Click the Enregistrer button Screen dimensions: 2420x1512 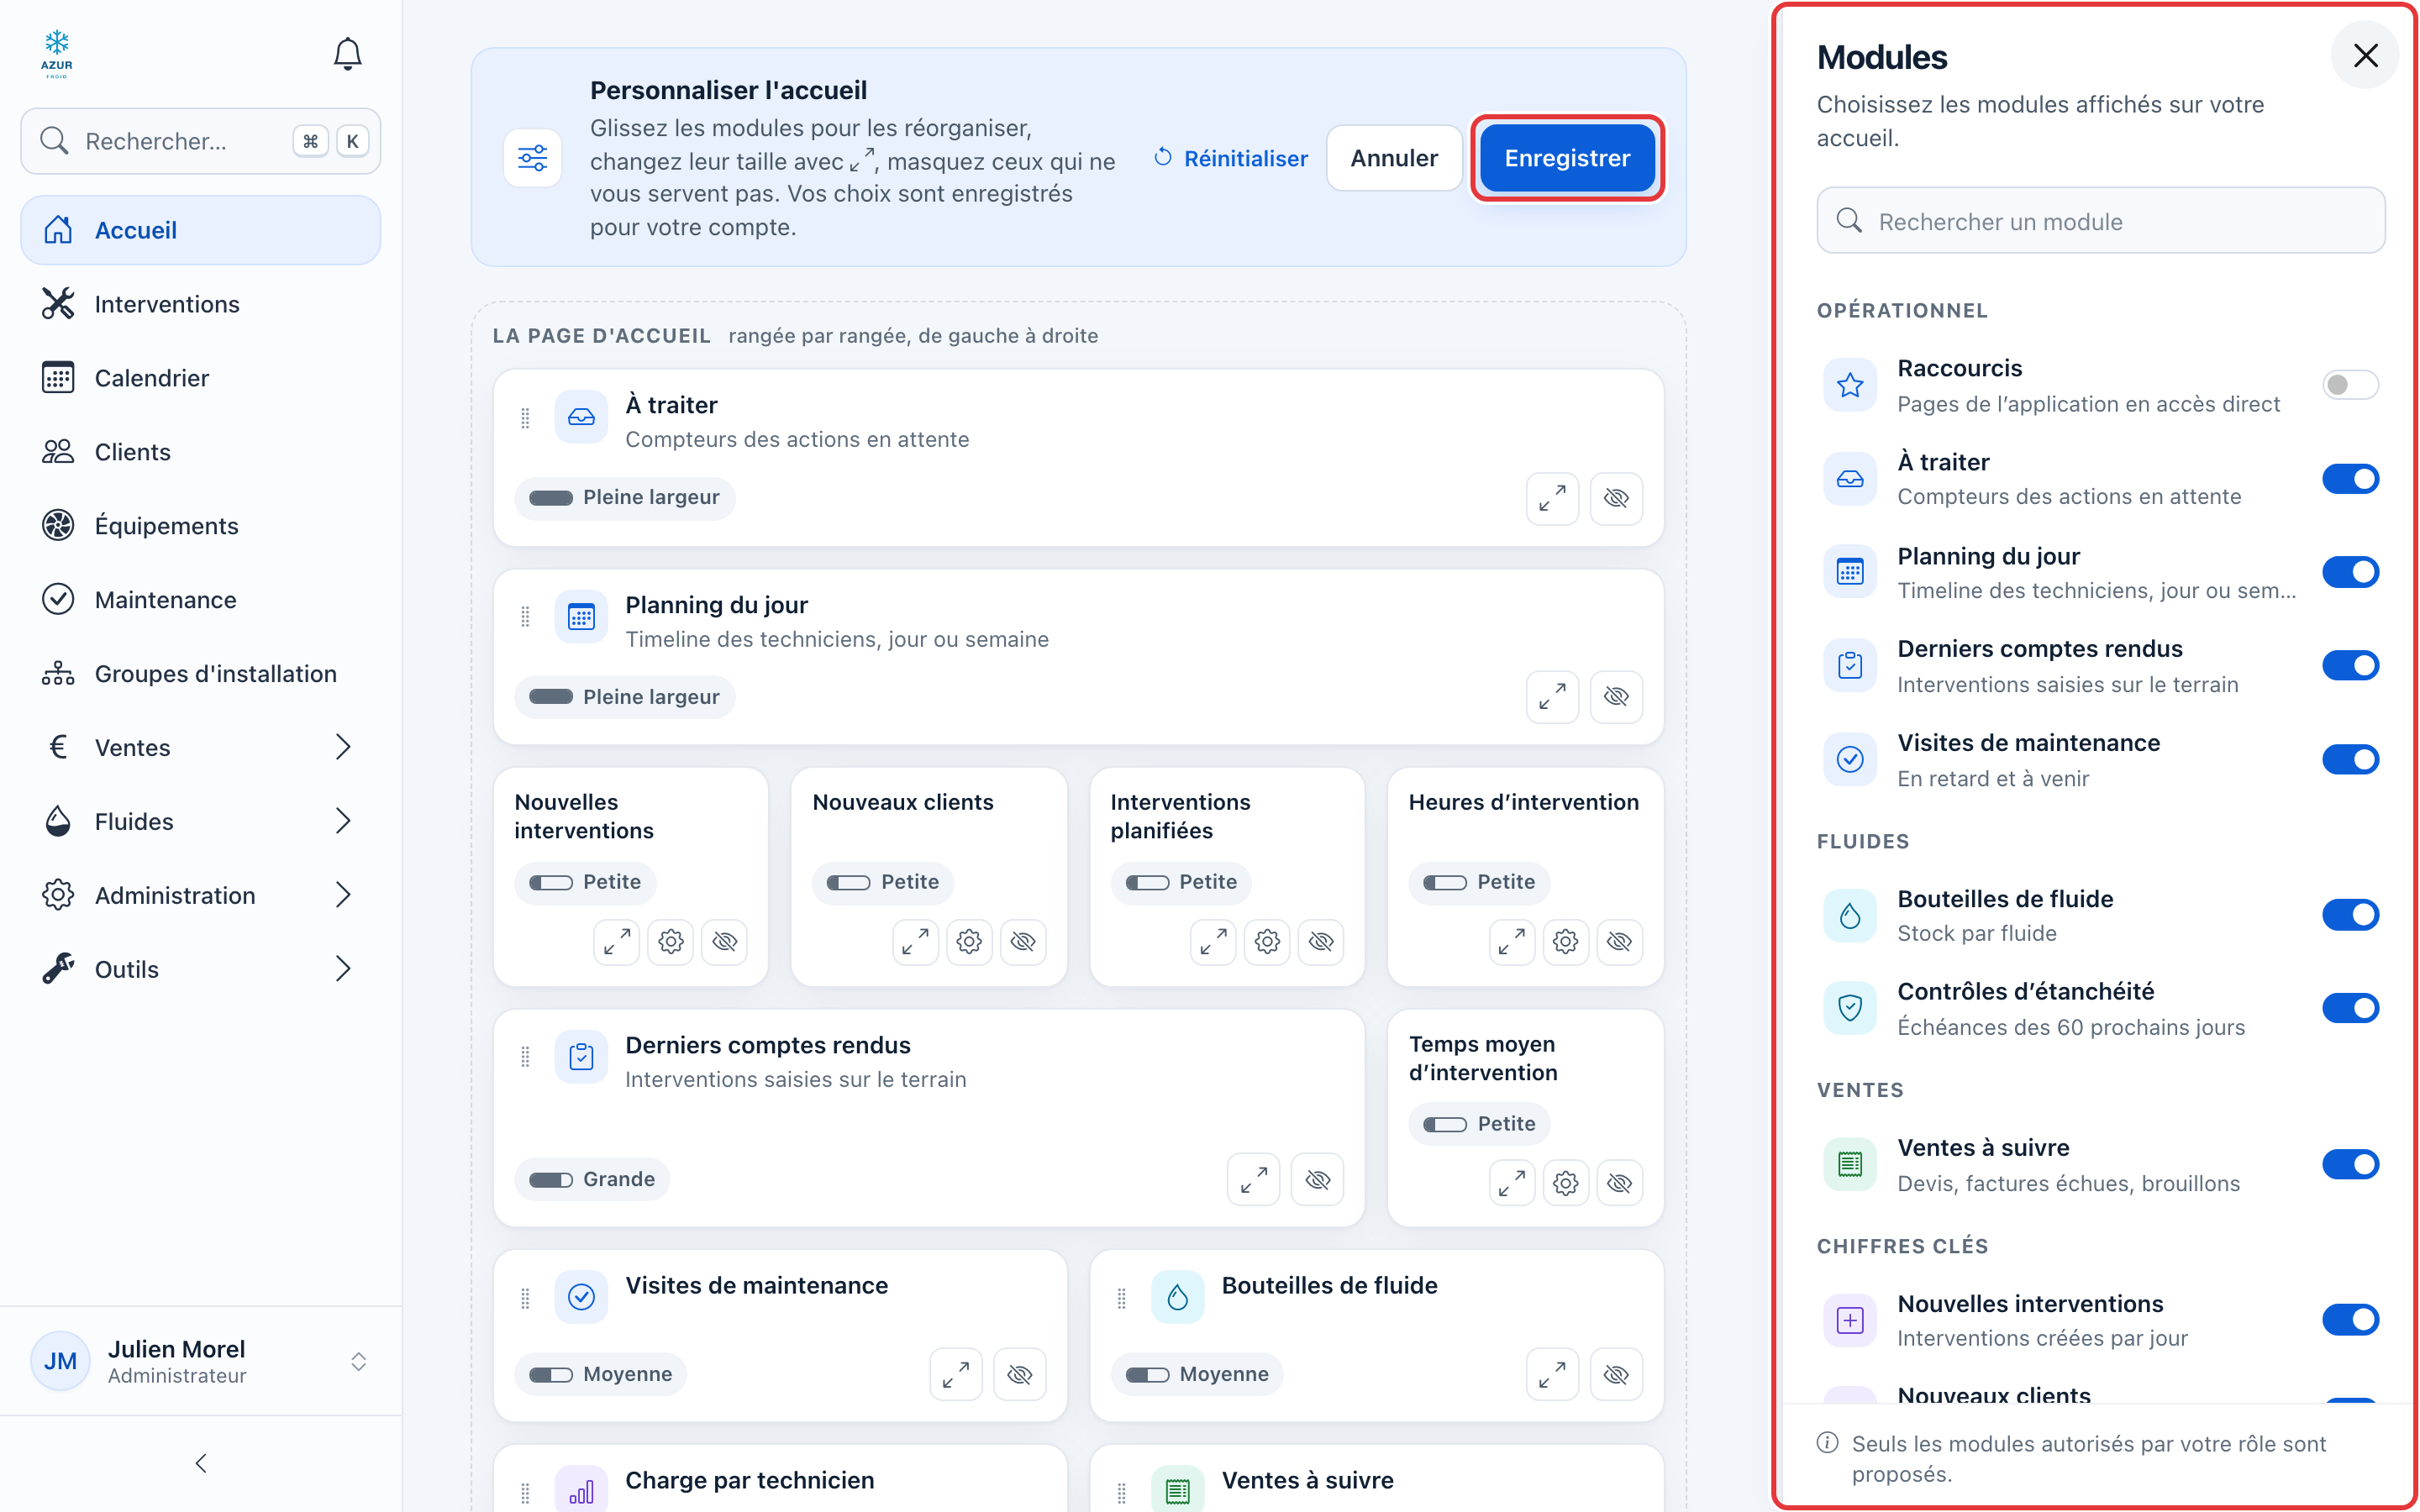click(x=1566, y=158)
